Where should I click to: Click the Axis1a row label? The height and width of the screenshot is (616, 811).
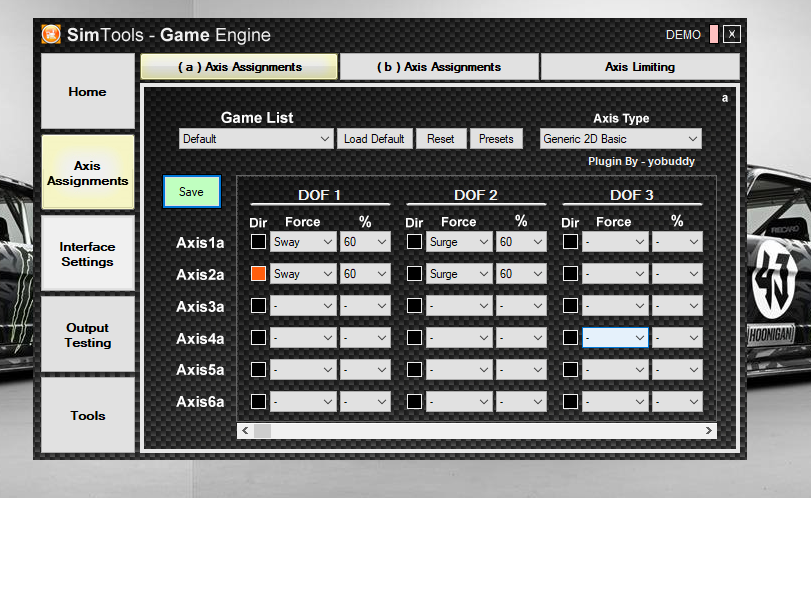[x=200, y=243]
